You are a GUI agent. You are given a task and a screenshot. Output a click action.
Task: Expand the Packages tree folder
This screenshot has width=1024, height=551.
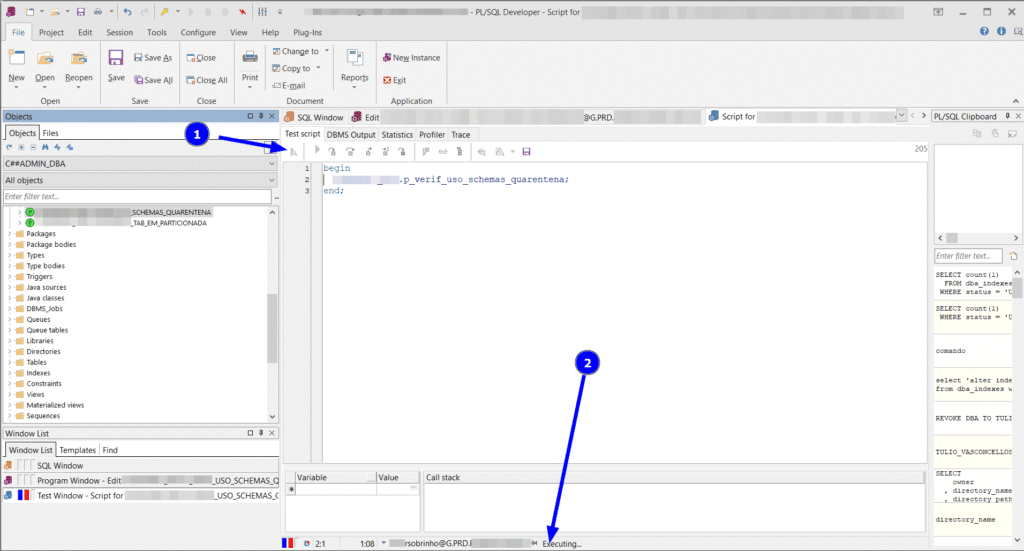[x=10, y=234]
